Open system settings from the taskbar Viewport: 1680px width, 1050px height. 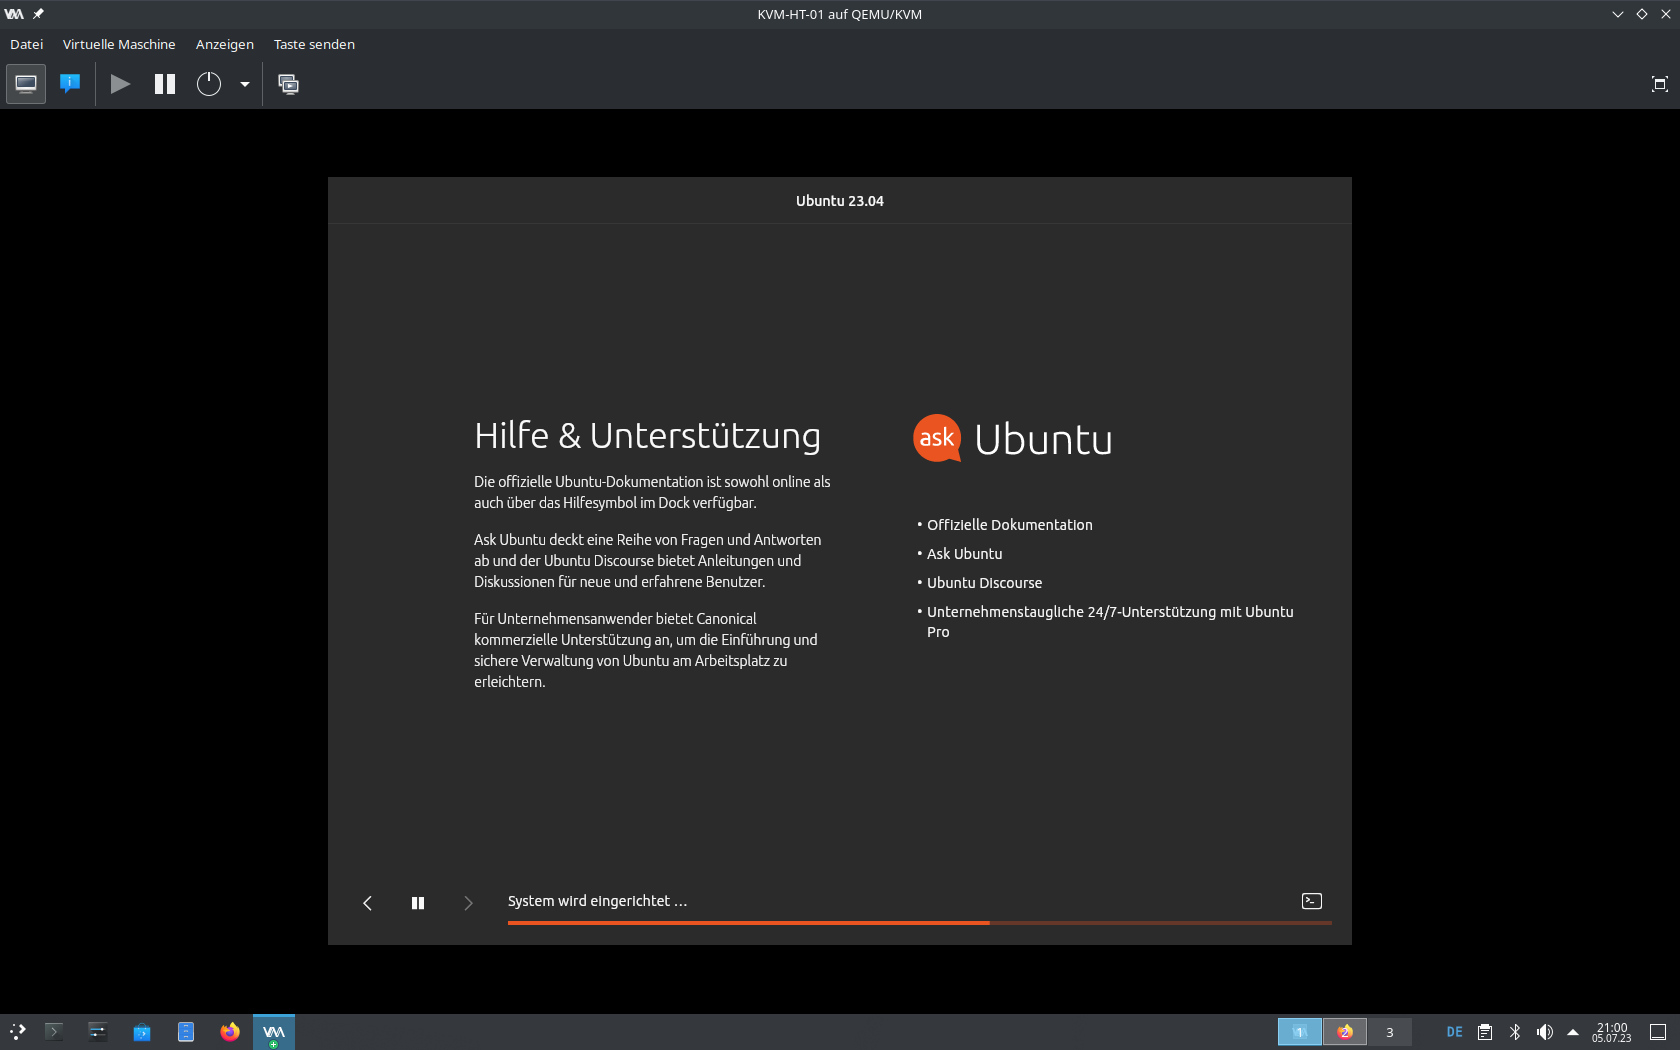pos(98,1032)
